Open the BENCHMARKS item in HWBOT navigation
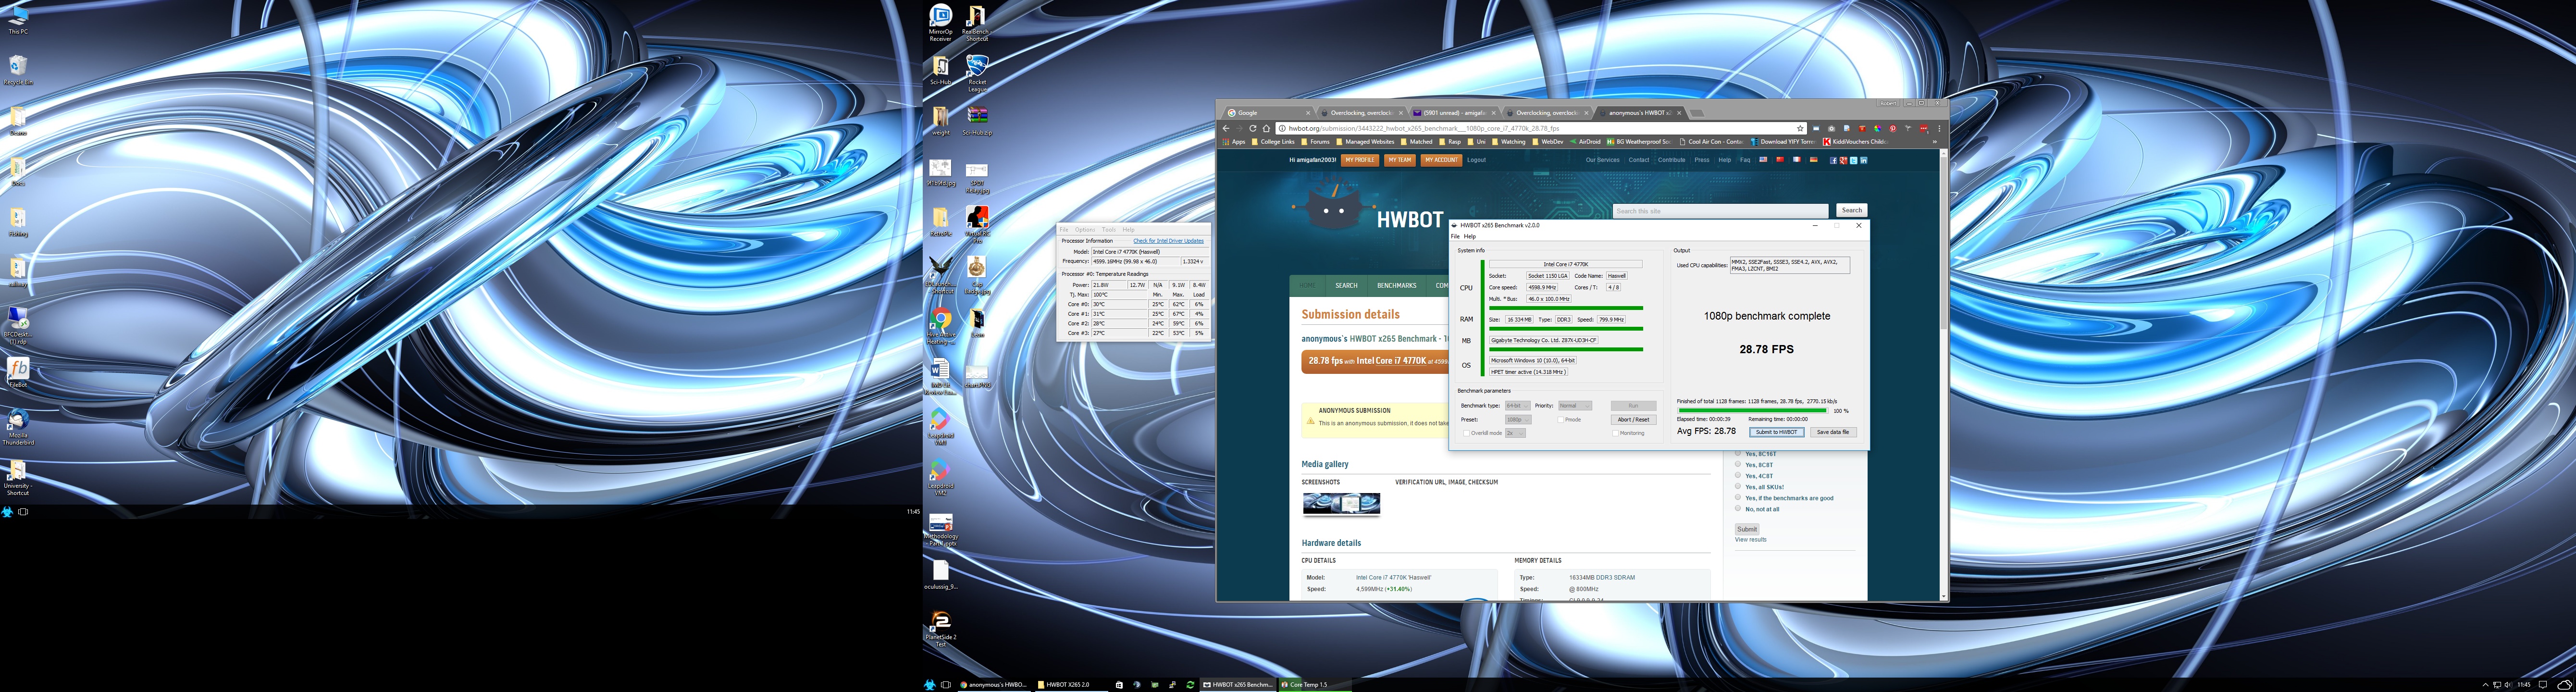This screenshot has height=692, width=2576. [x=1396, y=285]
